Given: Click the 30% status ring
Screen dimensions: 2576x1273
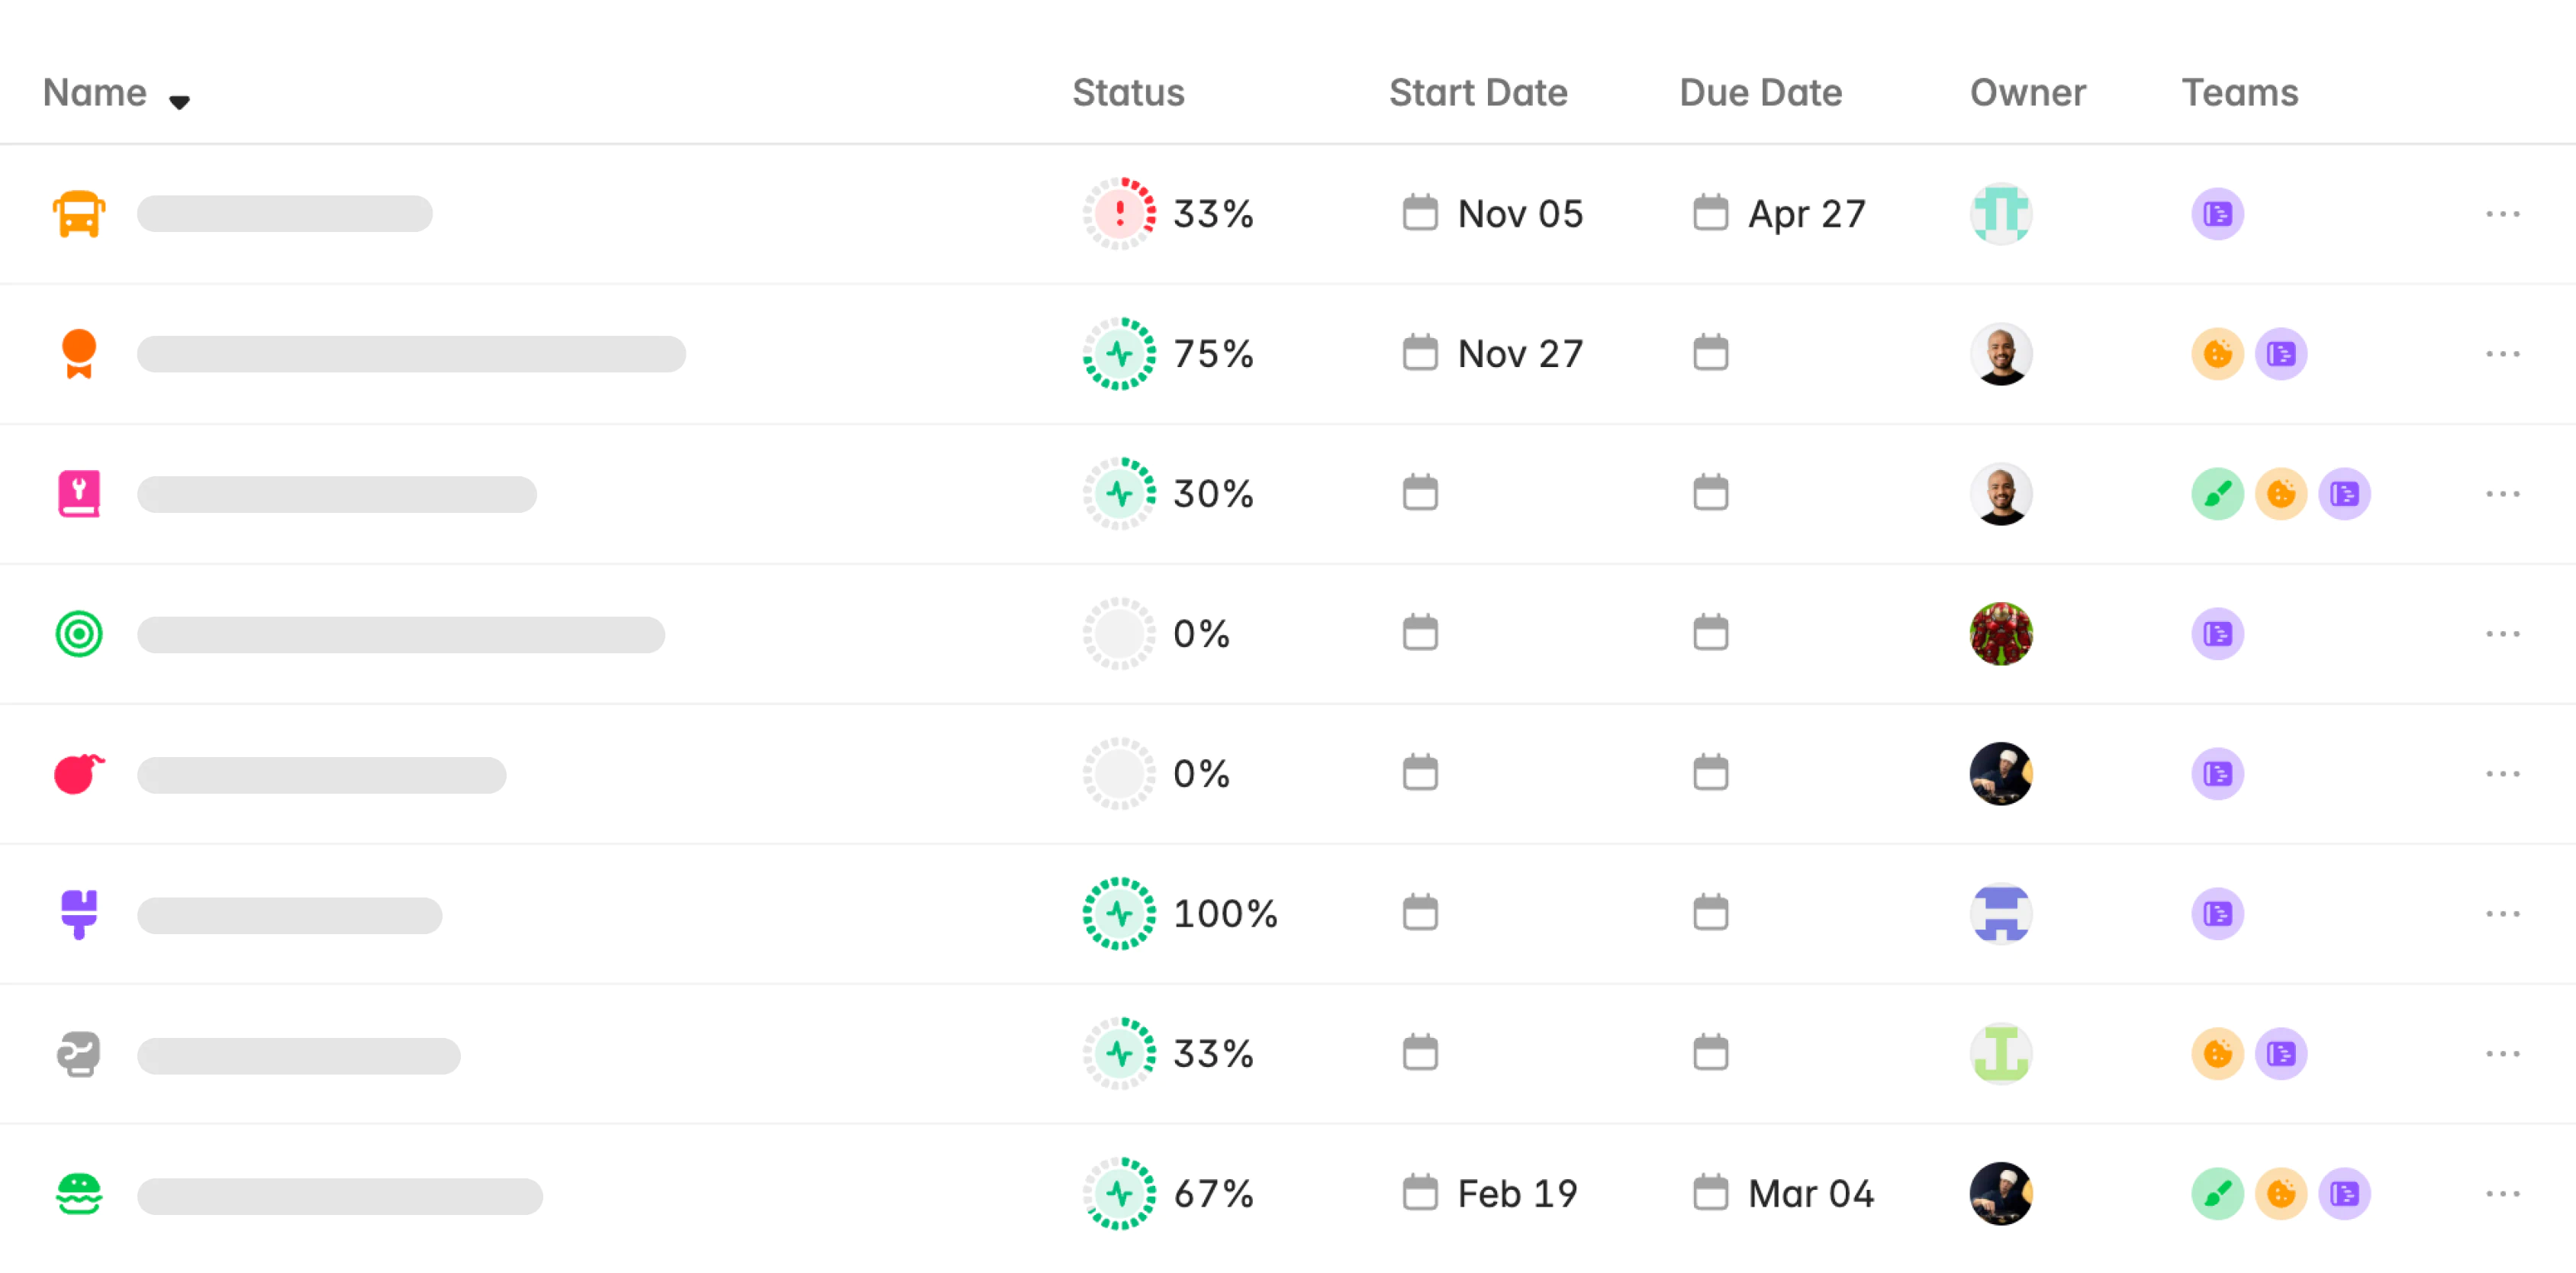Looking at the screenshot, I should (x=1119, y=493).
